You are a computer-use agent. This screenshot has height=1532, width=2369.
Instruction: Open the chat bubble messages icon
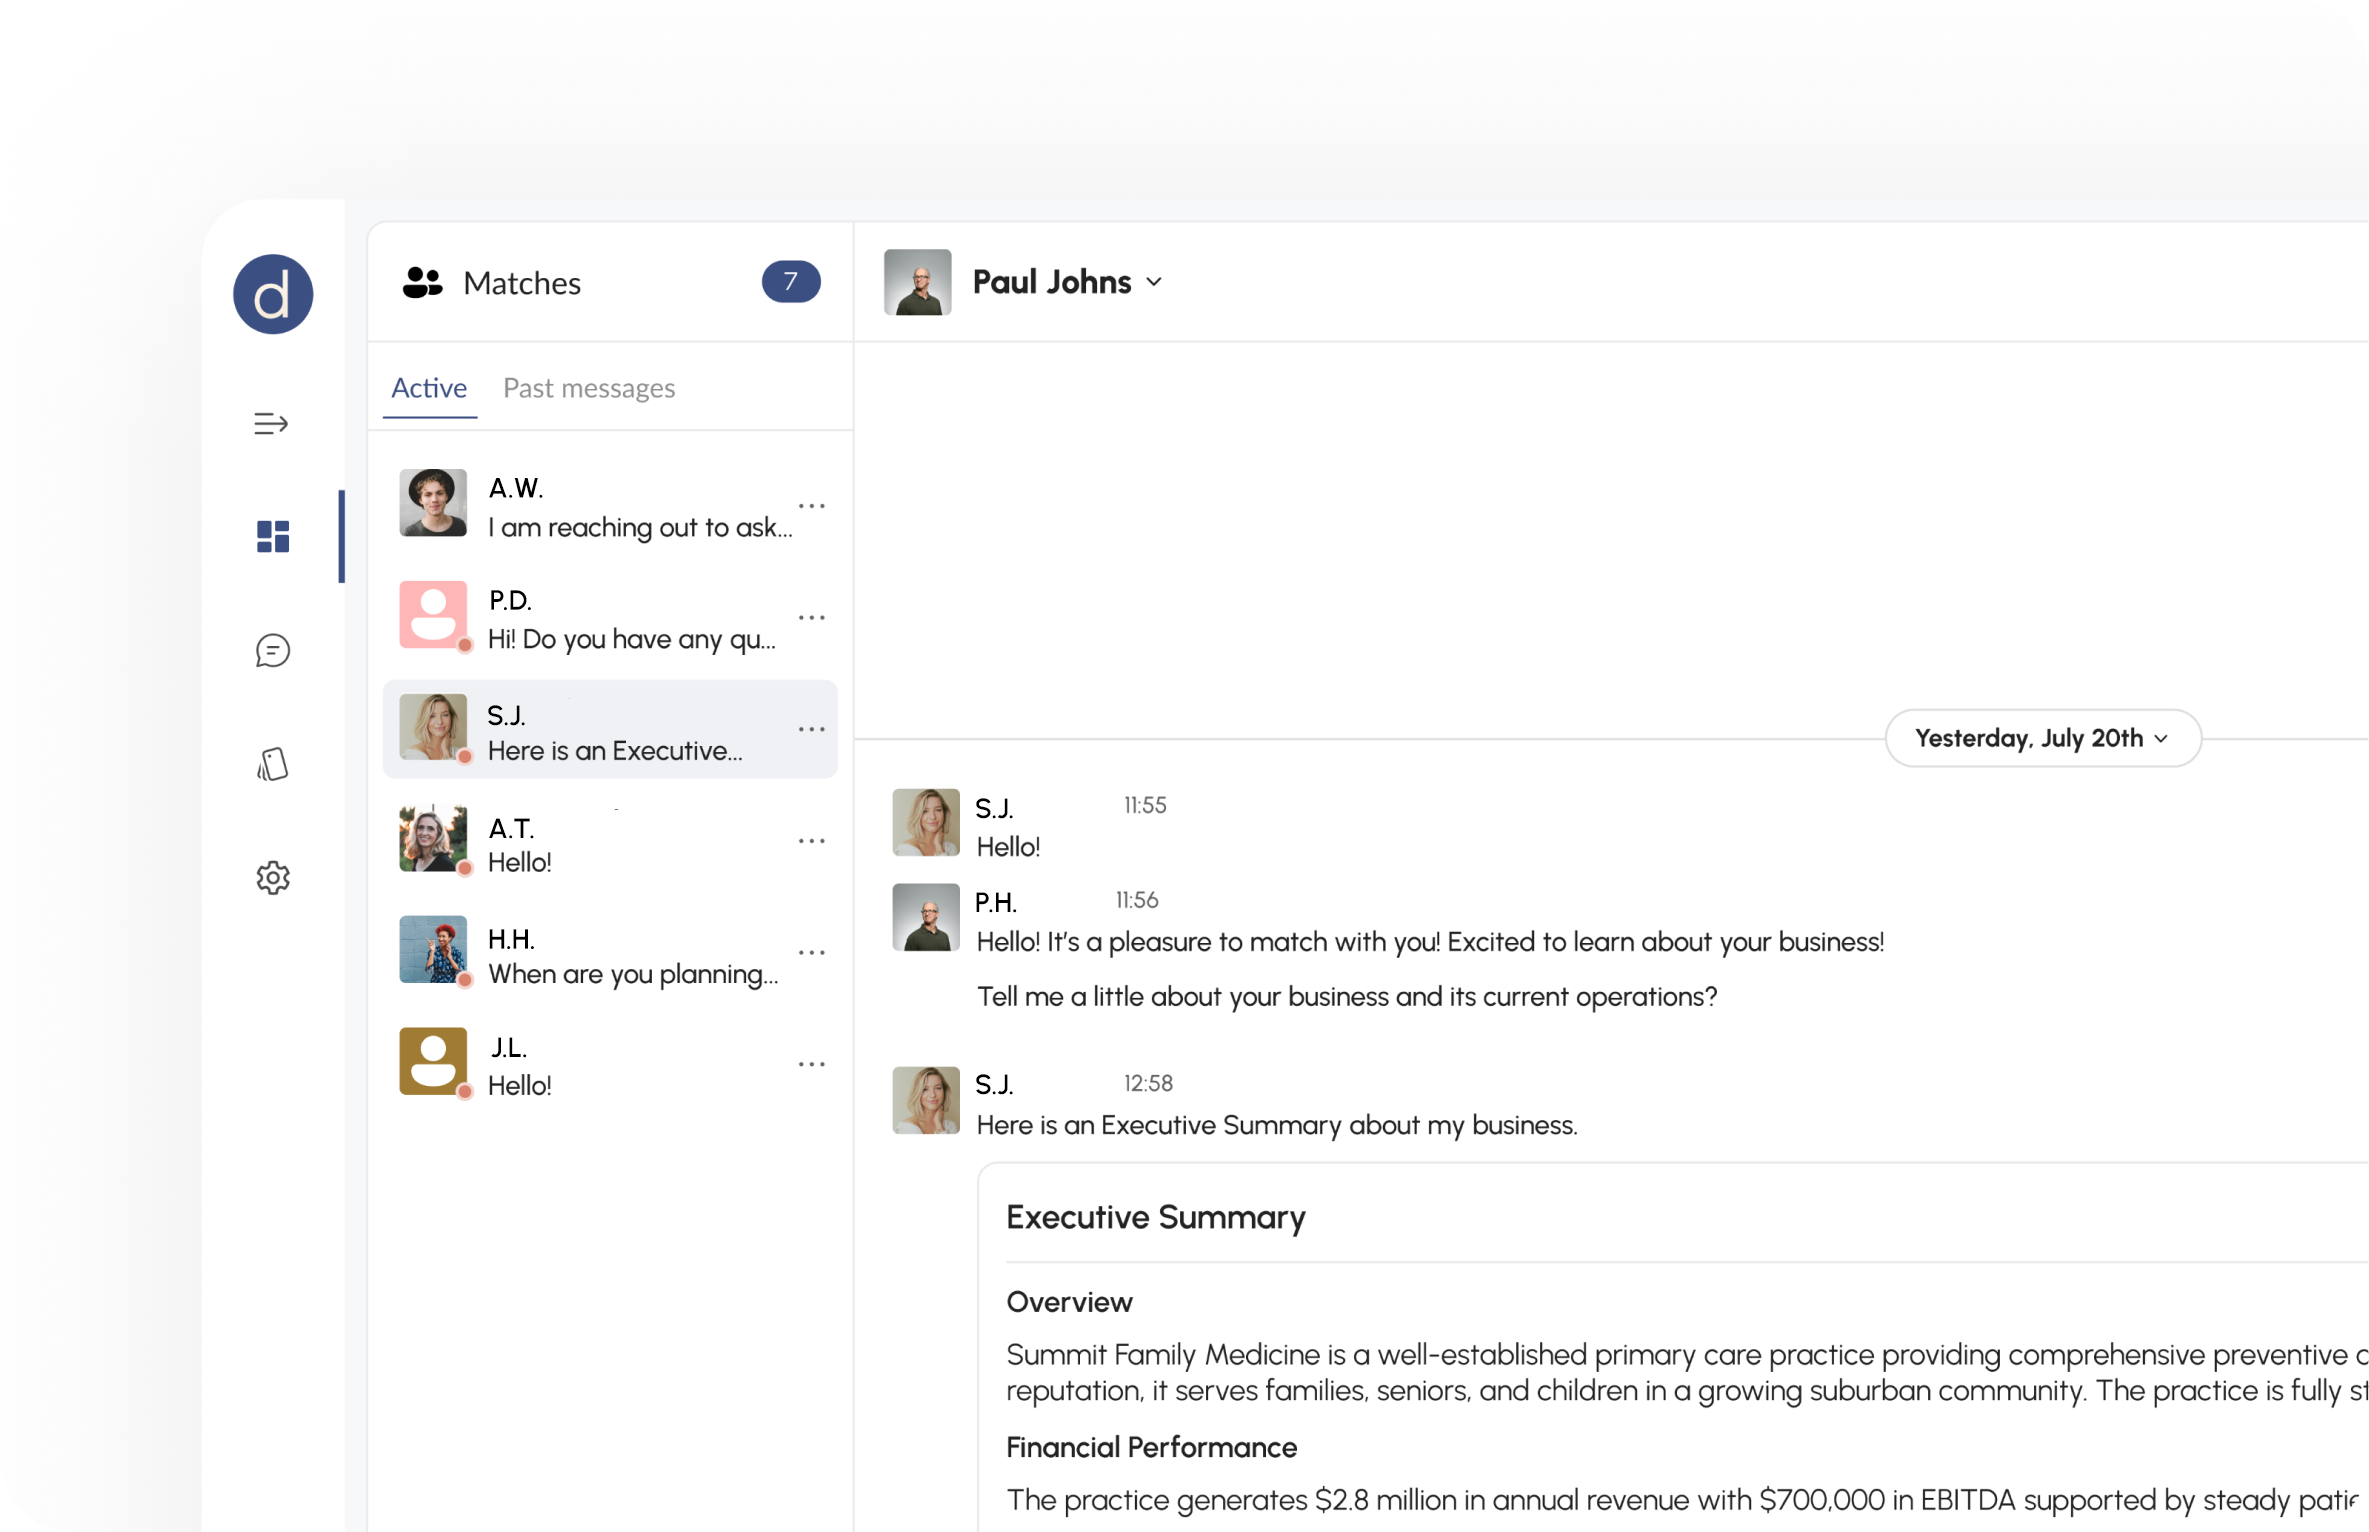tap(273, 651)
